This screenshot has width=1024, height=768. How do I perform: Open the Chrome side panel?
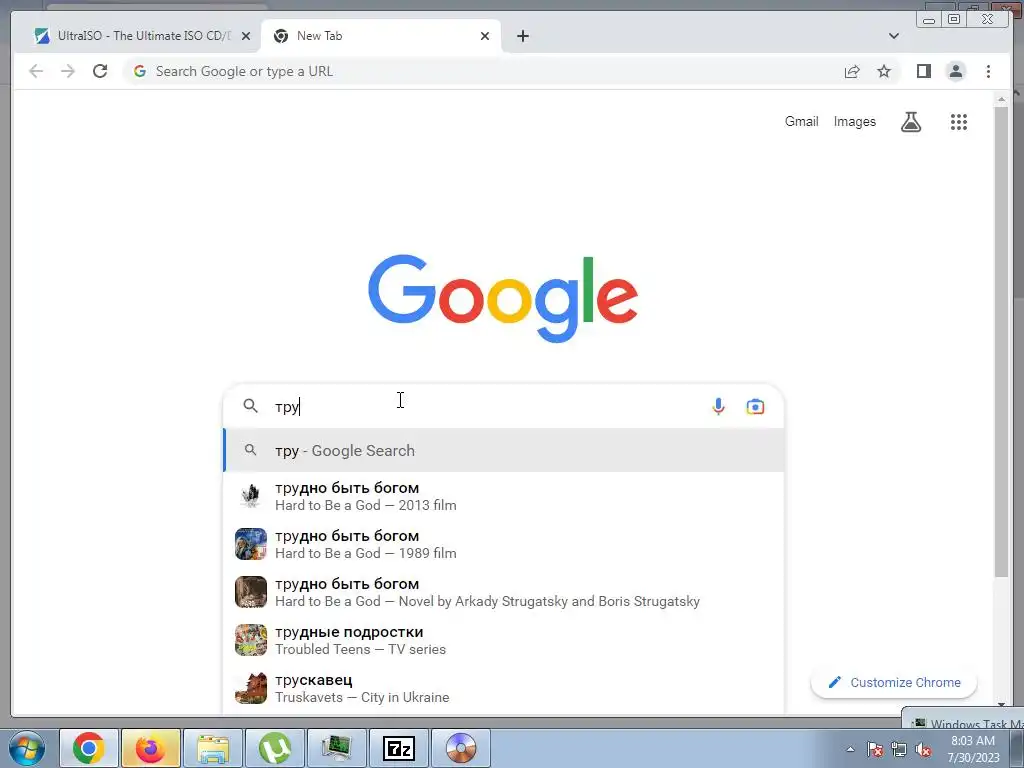click(x=923, y=71)
